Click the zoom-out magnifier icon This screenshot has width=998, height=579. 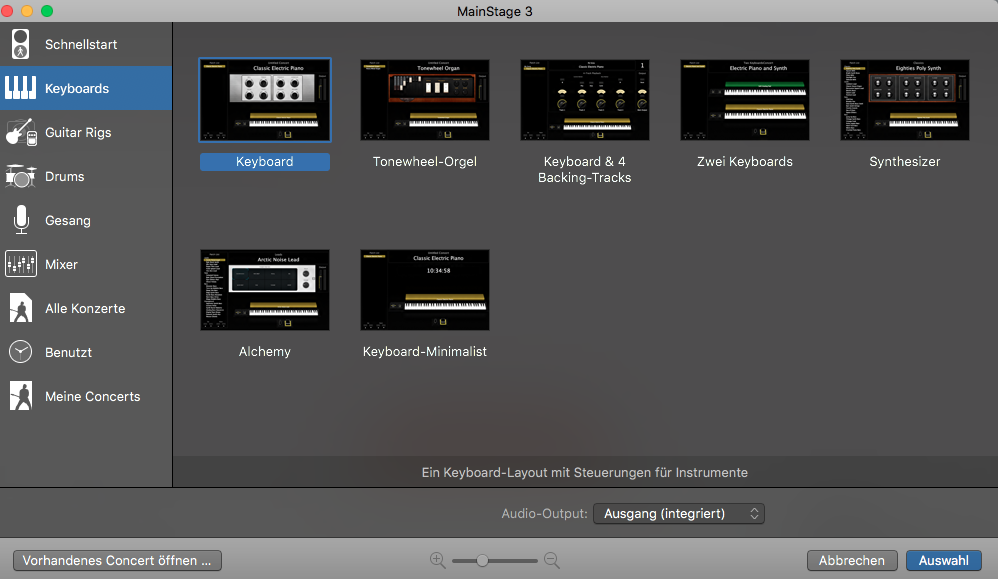(x=552, y=560)
